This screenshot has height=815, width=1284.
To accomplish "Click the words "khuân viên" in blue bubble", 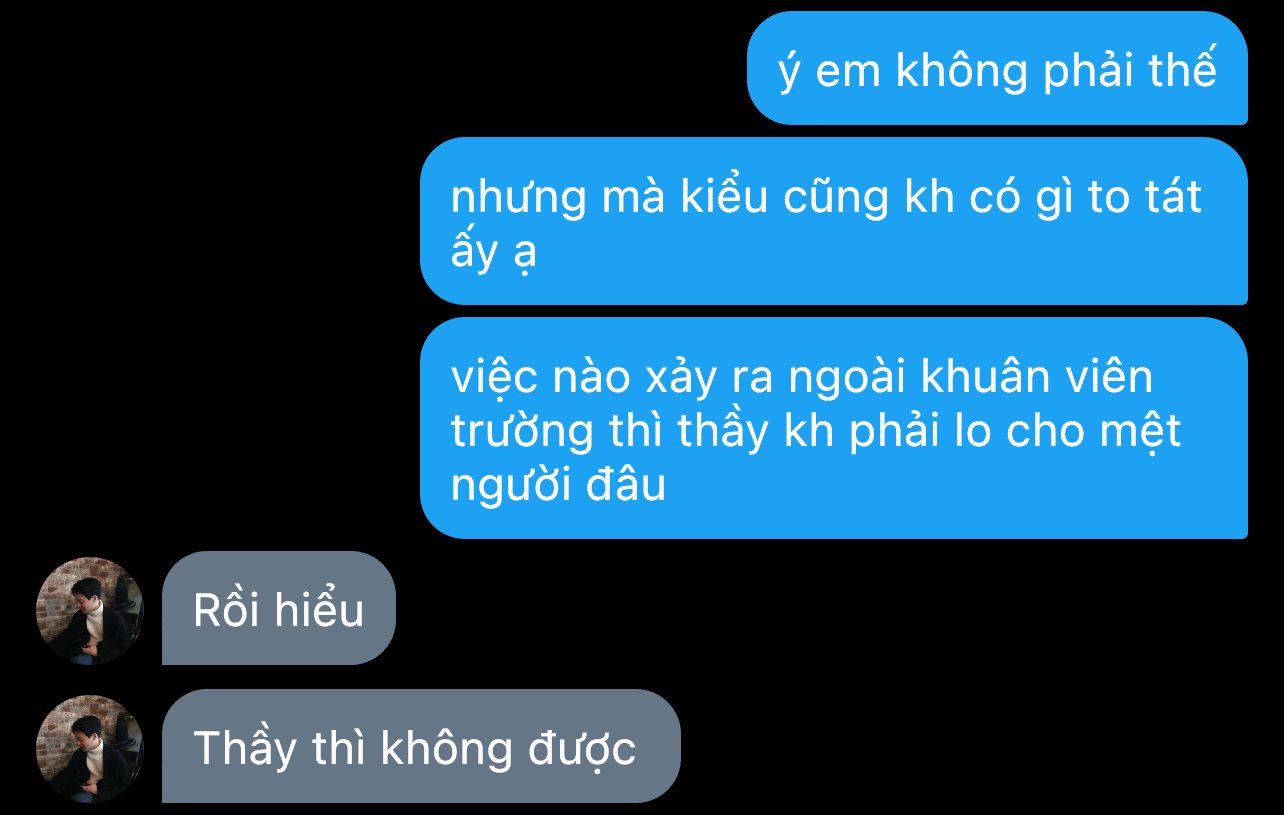I will pyautogui.click(x=1036, y=377).
